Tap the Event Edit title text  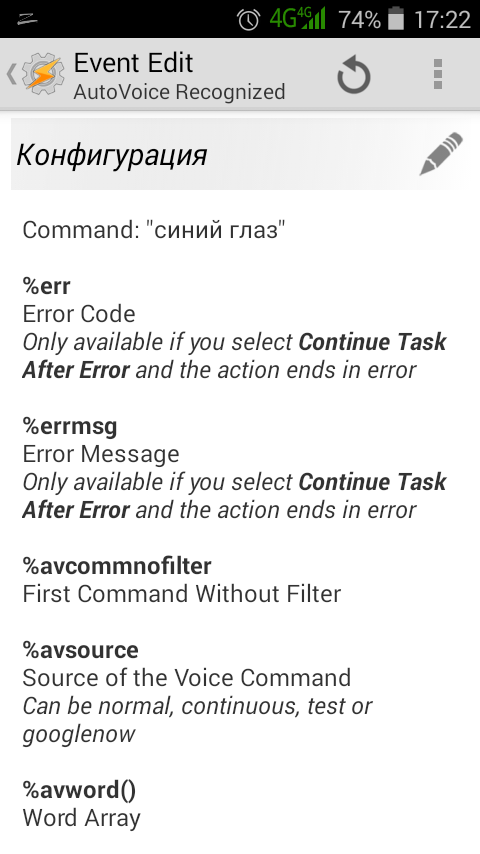click(x=133, y=63)
